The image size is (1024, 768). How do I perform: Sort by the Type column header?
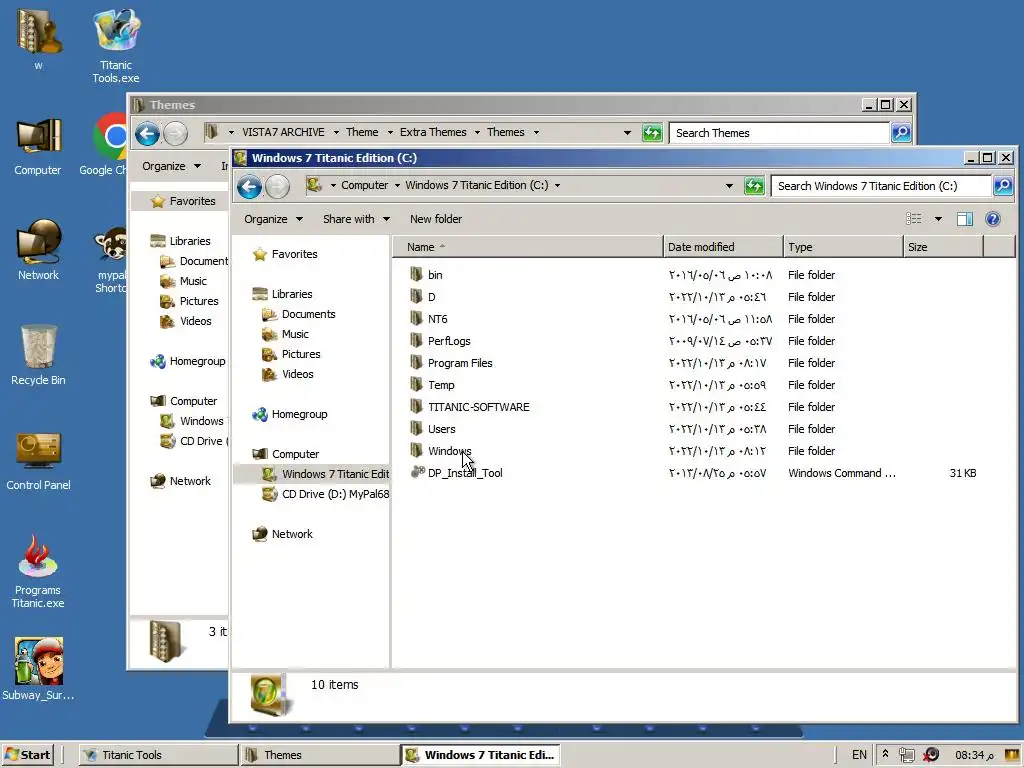tap(842, 247)
